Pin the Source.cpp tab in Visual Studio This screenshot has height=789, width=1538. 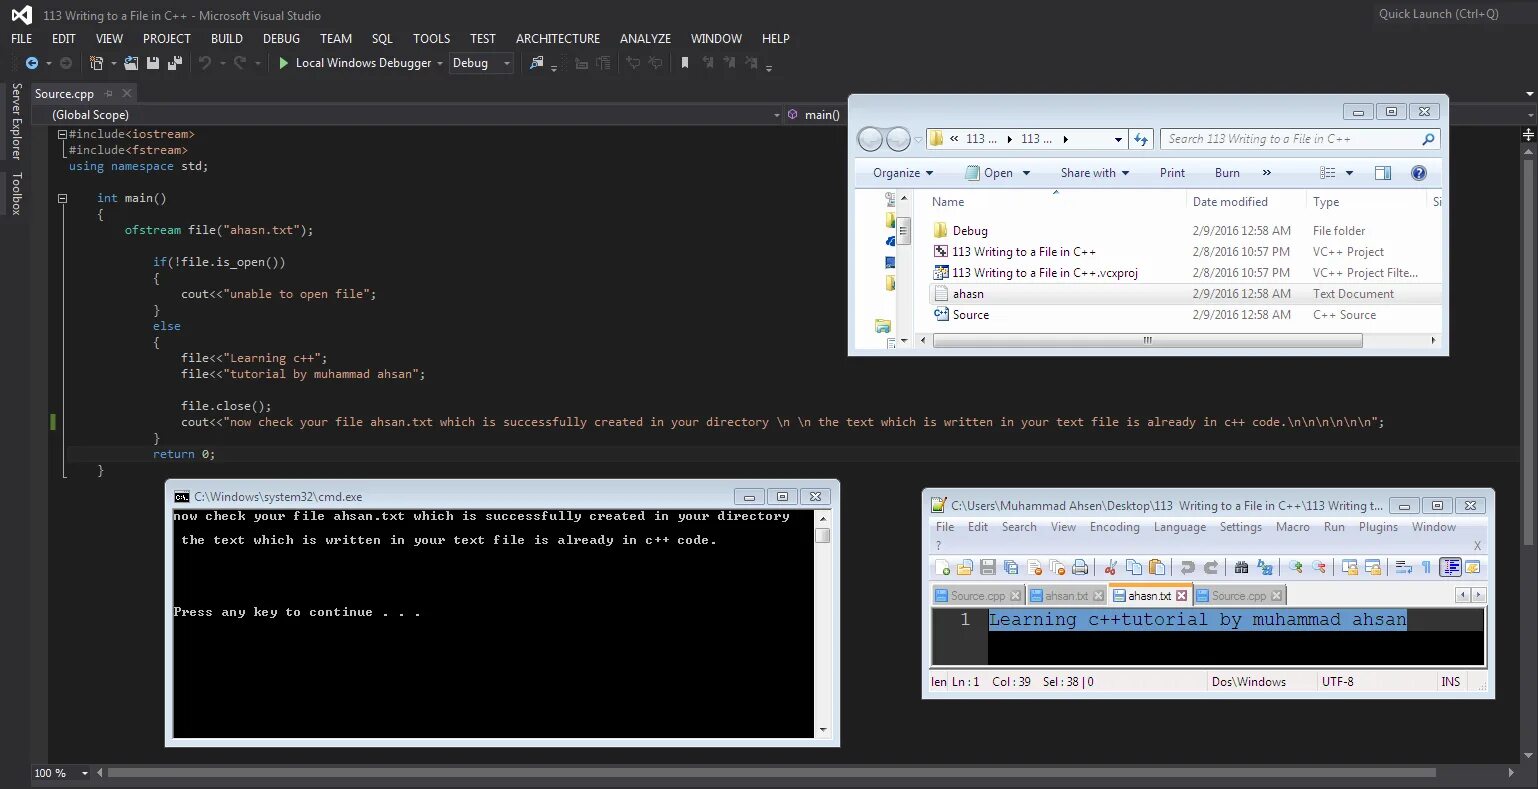pyautogui.click(x=109, y=94)
